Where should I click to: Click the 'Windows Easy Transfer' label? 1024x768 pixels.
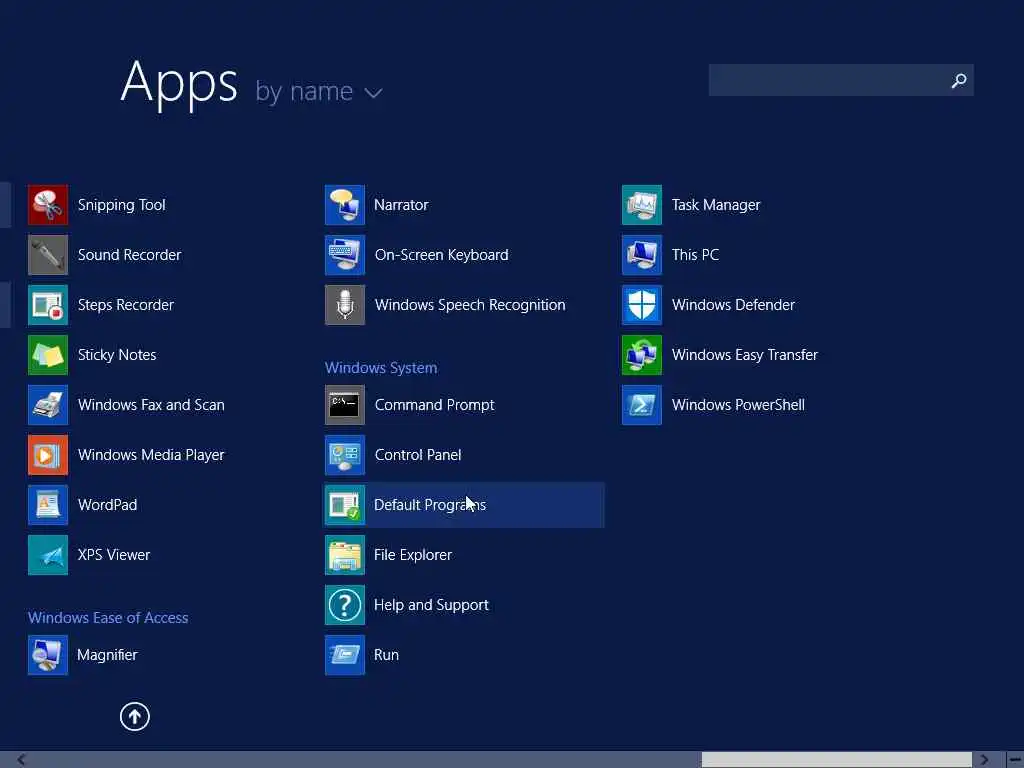[744, 355]
